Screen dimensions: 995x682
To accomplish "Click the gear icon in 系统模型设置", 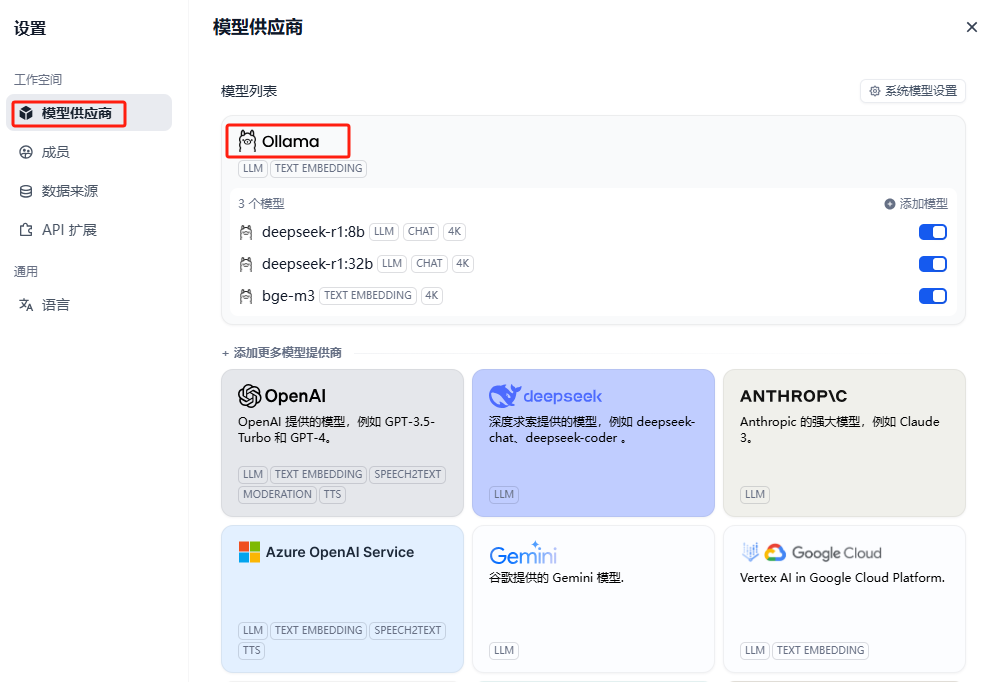I will 874,91.
